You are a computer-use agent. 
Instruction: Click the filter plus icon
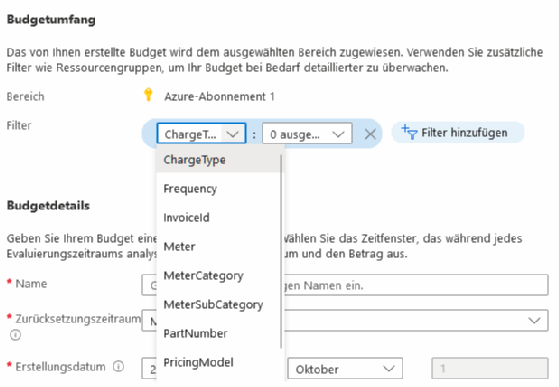[x=409, y=132]
